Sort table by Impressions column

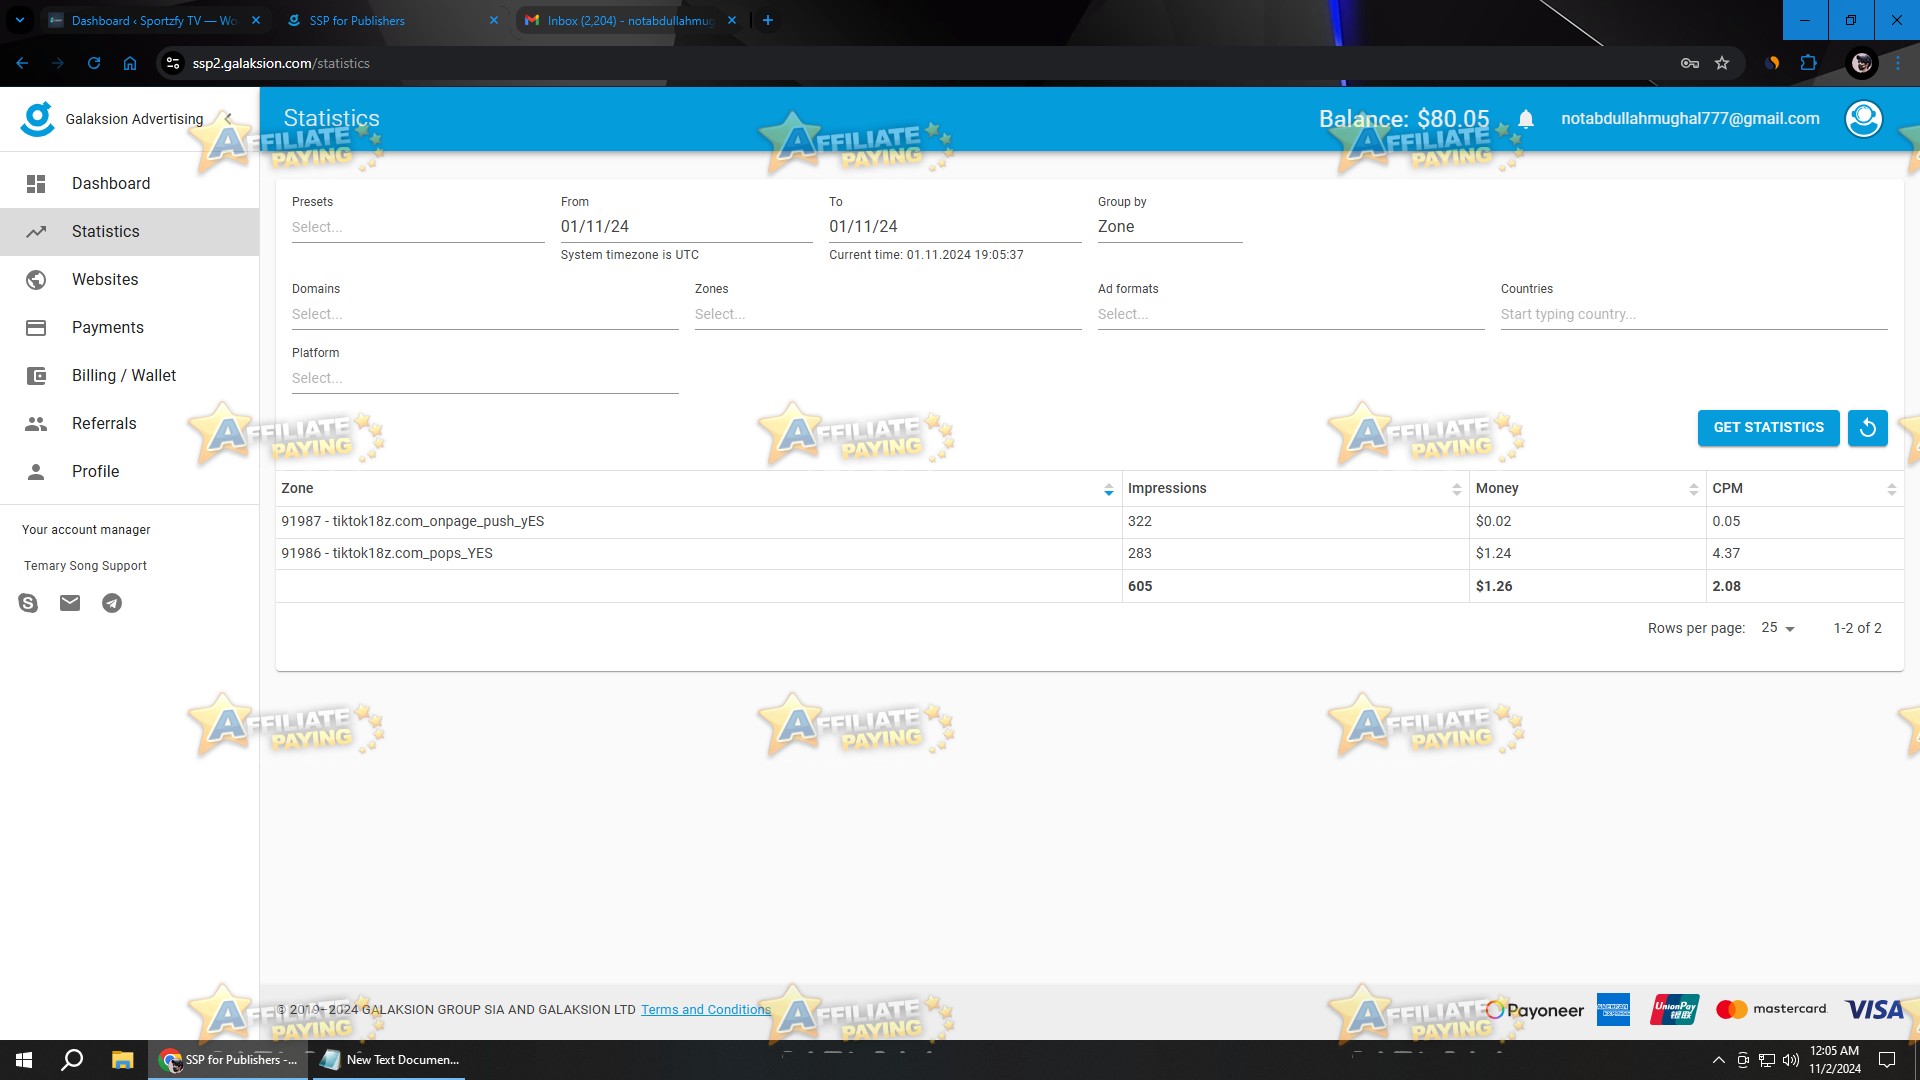1295,488
